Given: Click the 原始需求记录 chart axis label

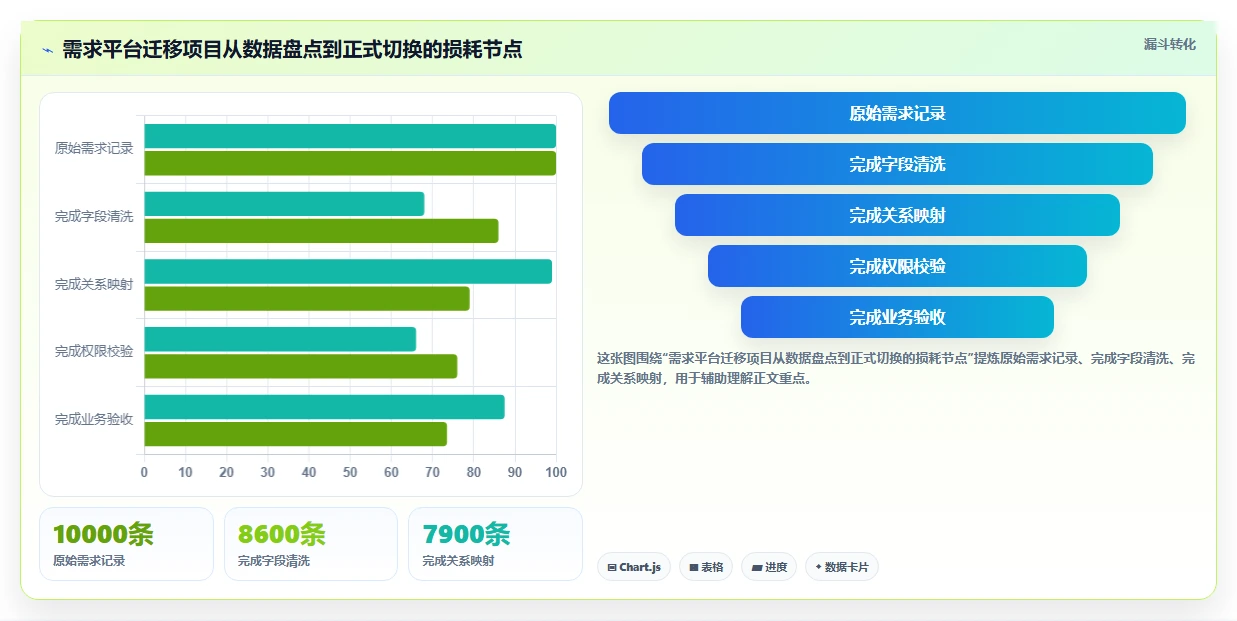Looking at the screenshot, I should pyautogui.click(x=94, y=148).
